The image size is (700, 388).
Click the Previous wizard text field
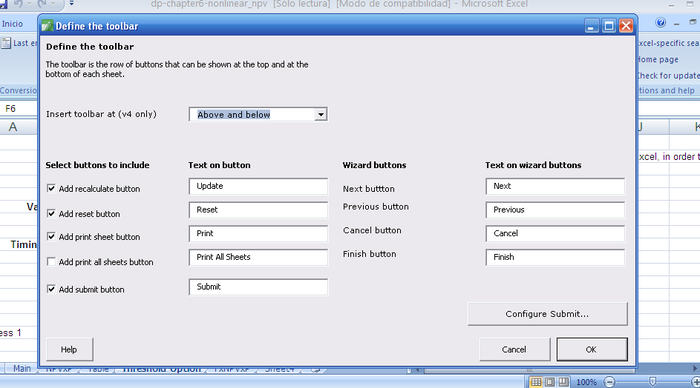[x=555, y=210]
